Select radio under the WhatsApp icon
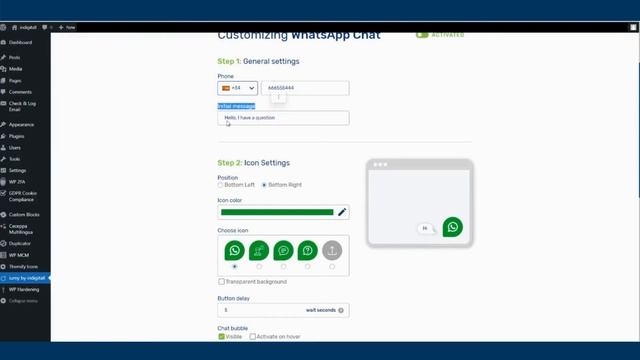This screenshot has width=640, height=360. point(235,267)
